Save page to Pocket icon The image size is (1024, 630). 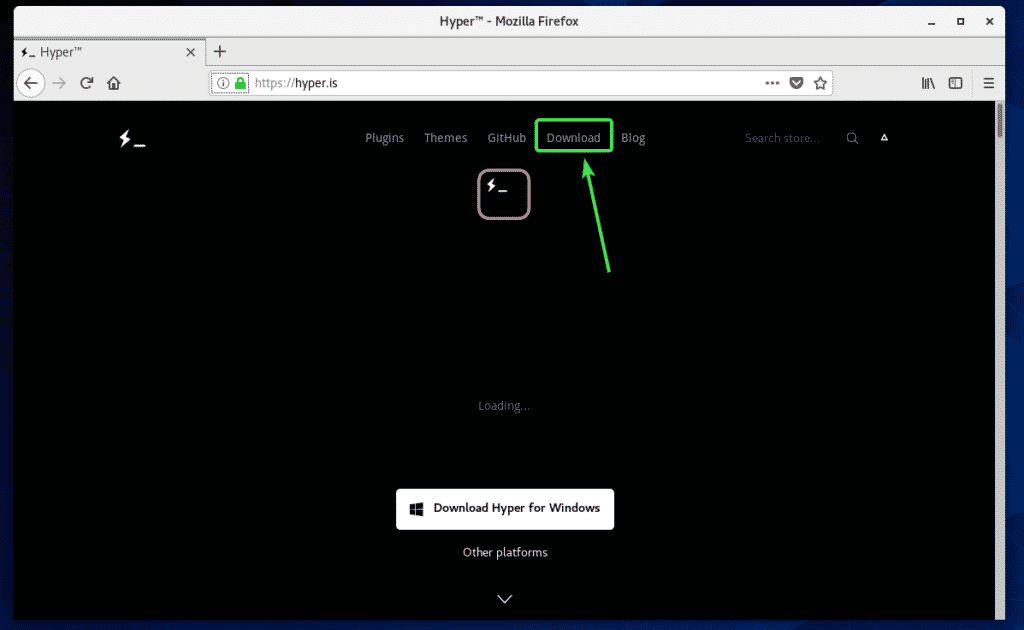click(x=796, y=83)
